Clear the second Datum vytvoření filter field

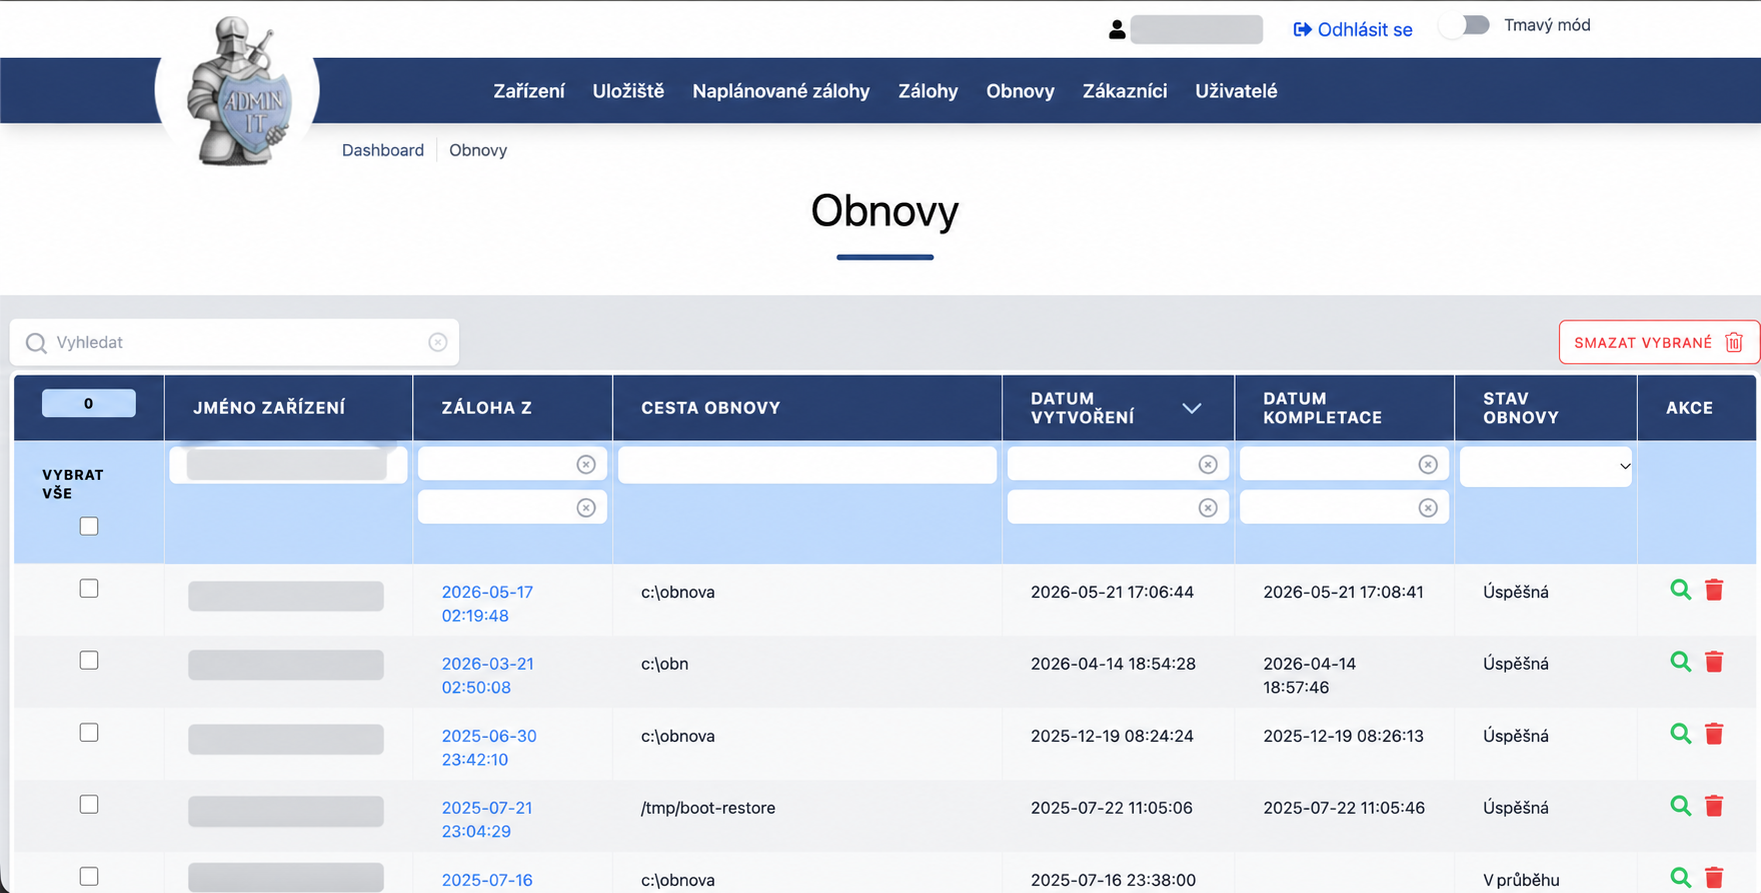[x=1208, y=508]
